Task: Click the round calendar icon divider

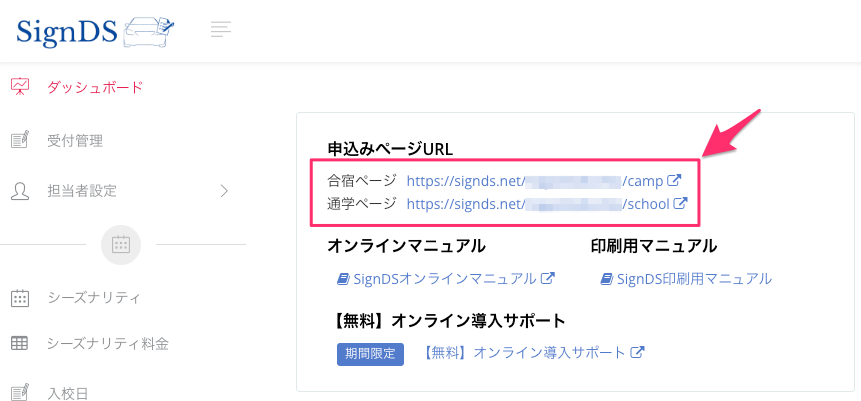Action: point(121,244)
